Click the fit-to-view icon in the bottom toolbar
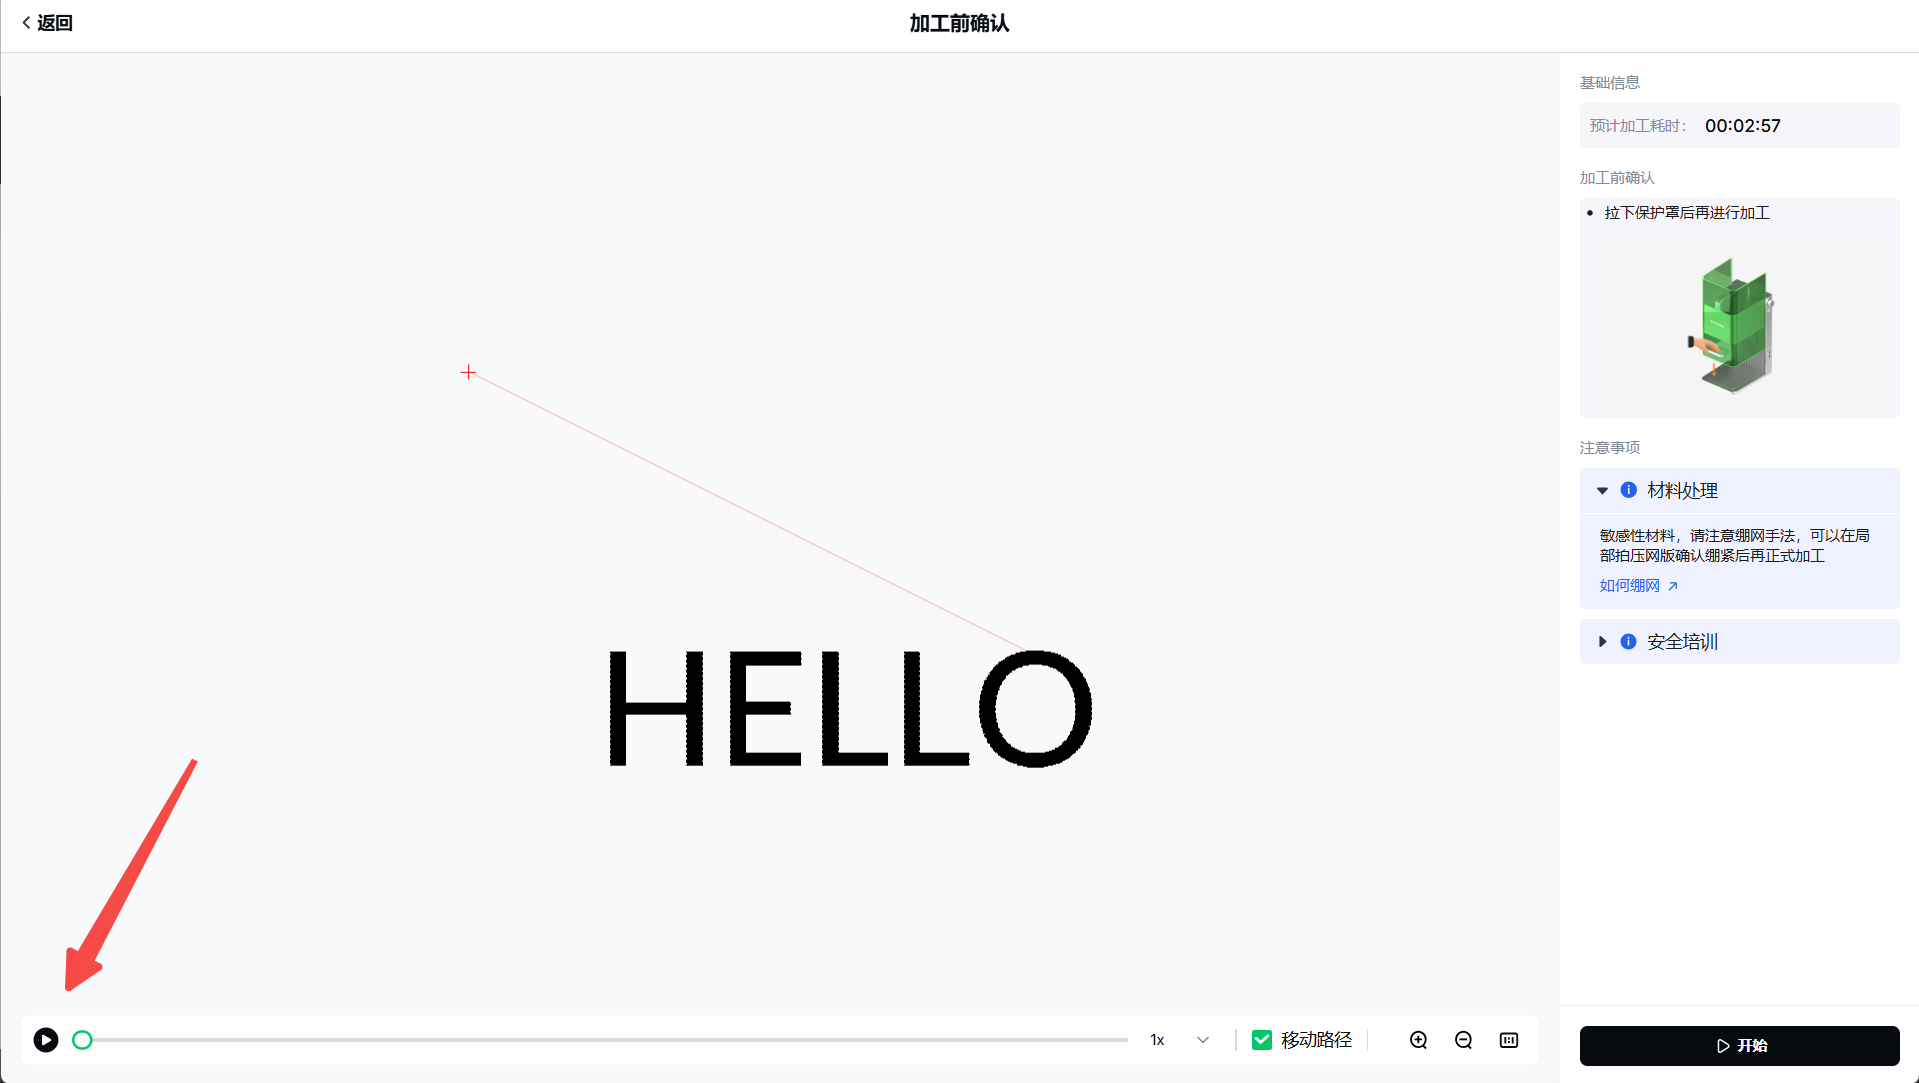Image resolution: width=1919 pixels, height=1083 pixels. click(1509, 1040)
